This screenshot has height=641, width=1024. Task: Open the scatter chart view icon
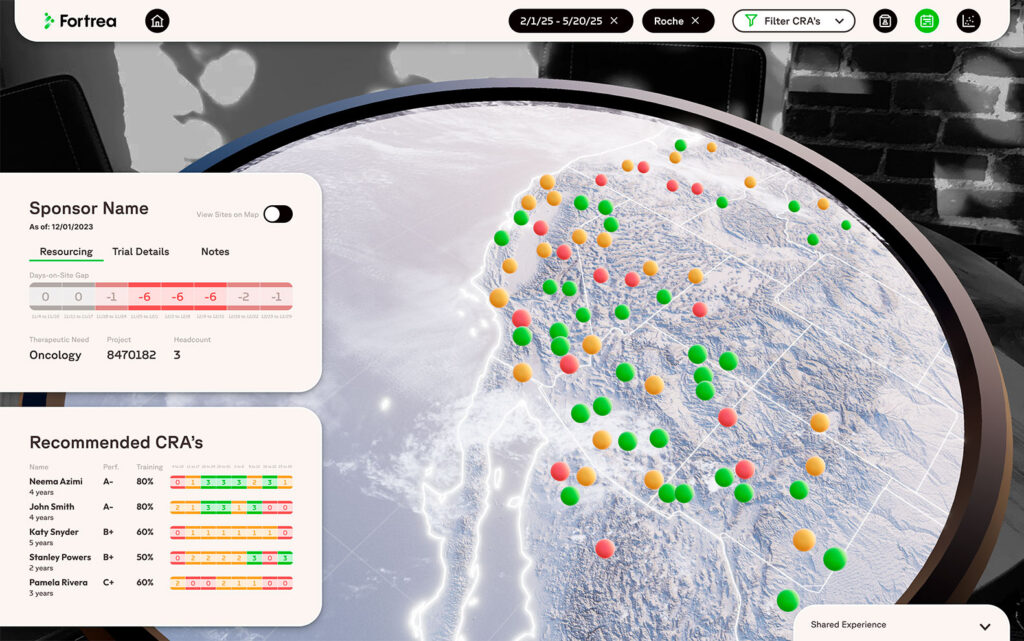click(968, 21)
